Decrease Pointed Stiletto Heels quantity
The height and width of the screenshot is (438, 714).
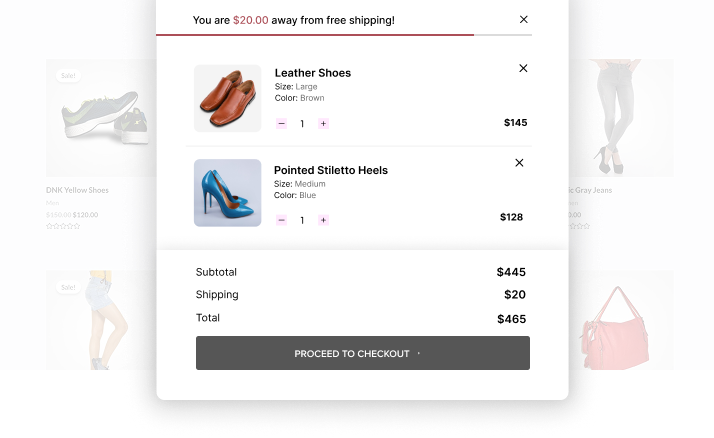click(x=281, y=220)
